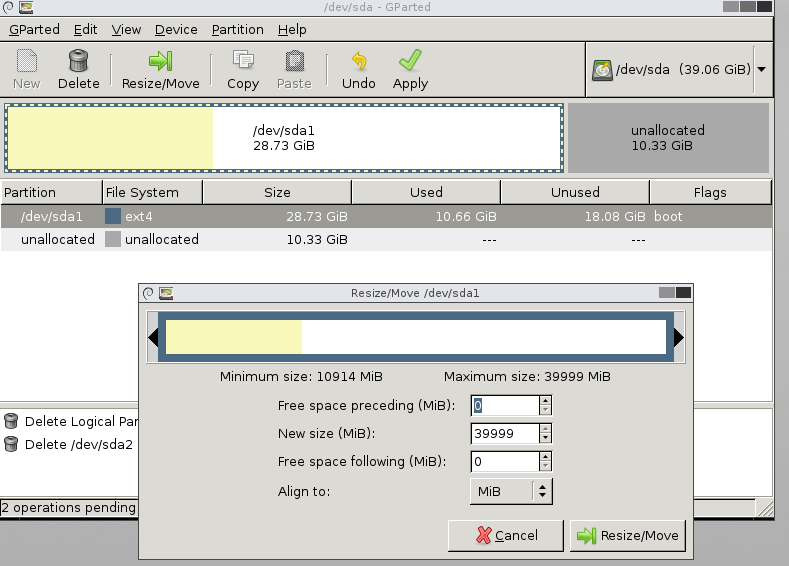
Task: Click the left arrow handle in resize bar
Action: point(153,337)
